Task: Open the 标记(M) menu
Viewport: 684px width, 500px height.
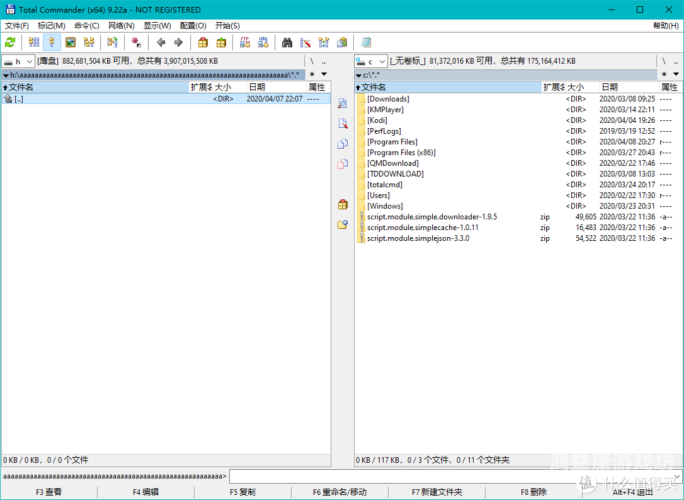Action: (x=51, y=26)
